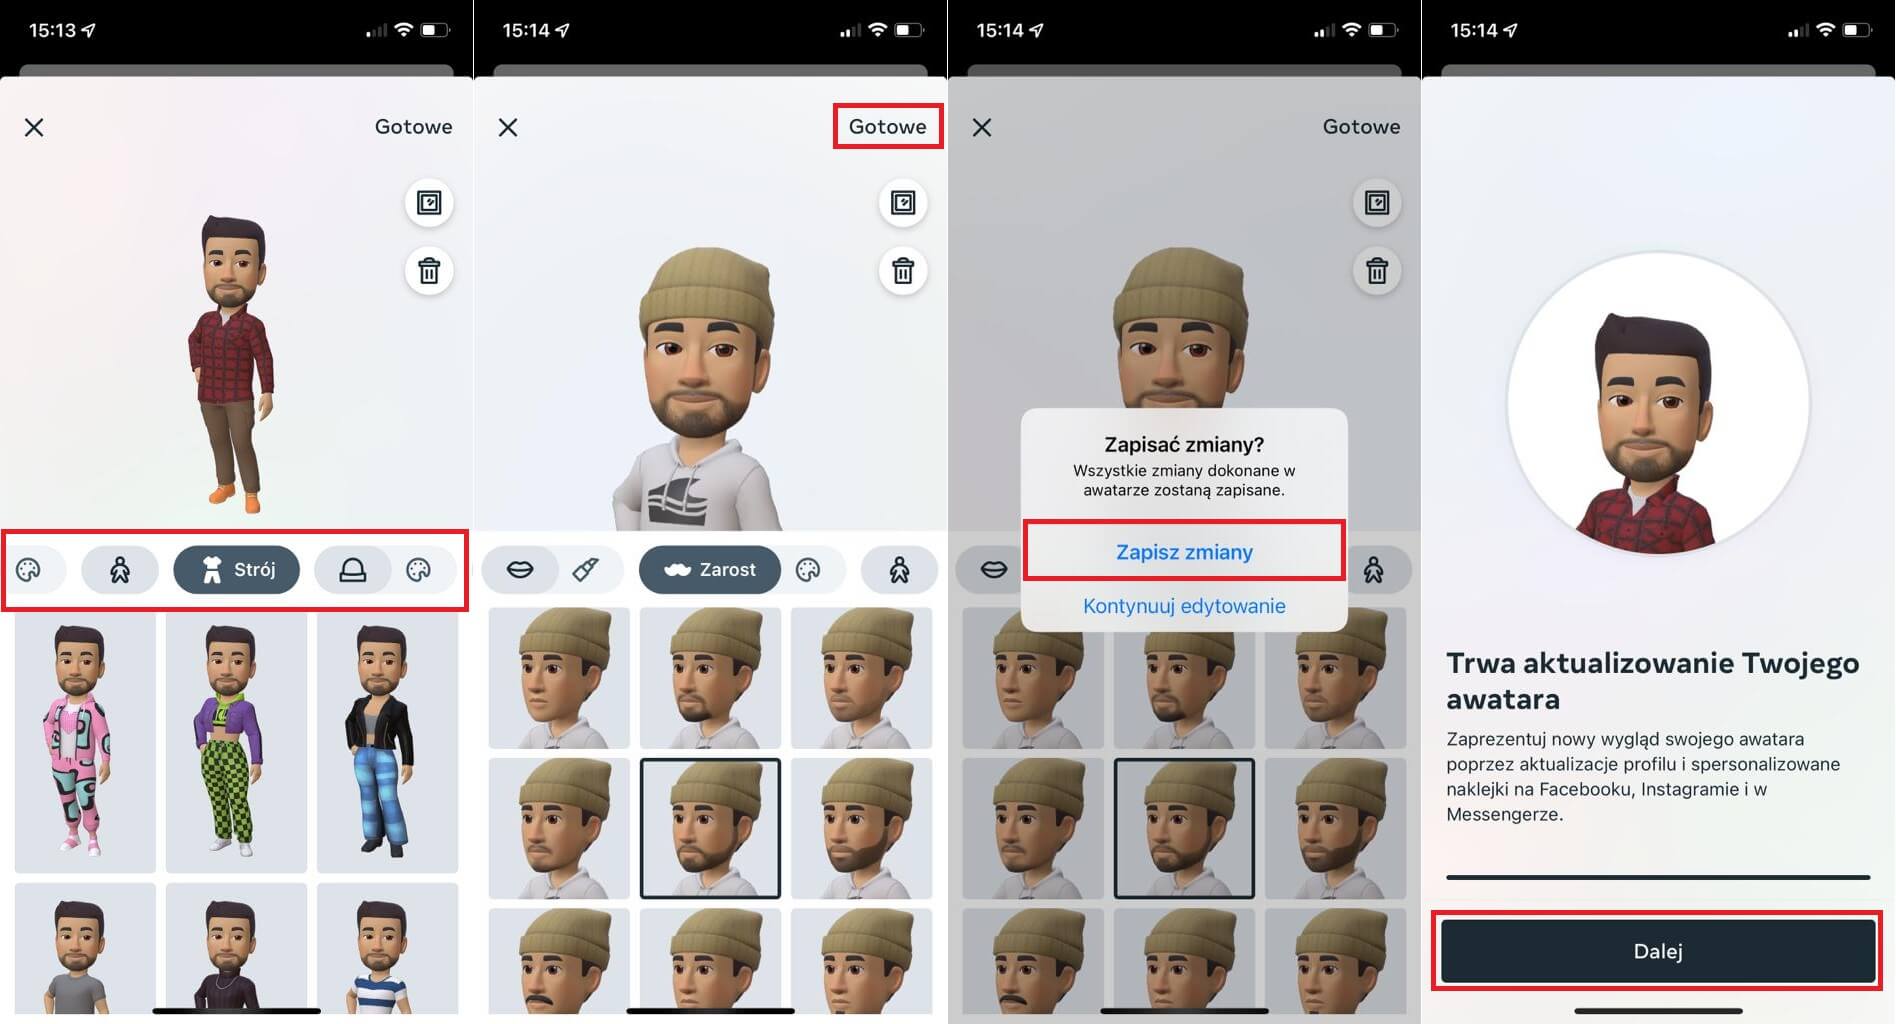Pick the mutton chops beard option
This screenshot has height=1024, width=1896.
(861, 828)
